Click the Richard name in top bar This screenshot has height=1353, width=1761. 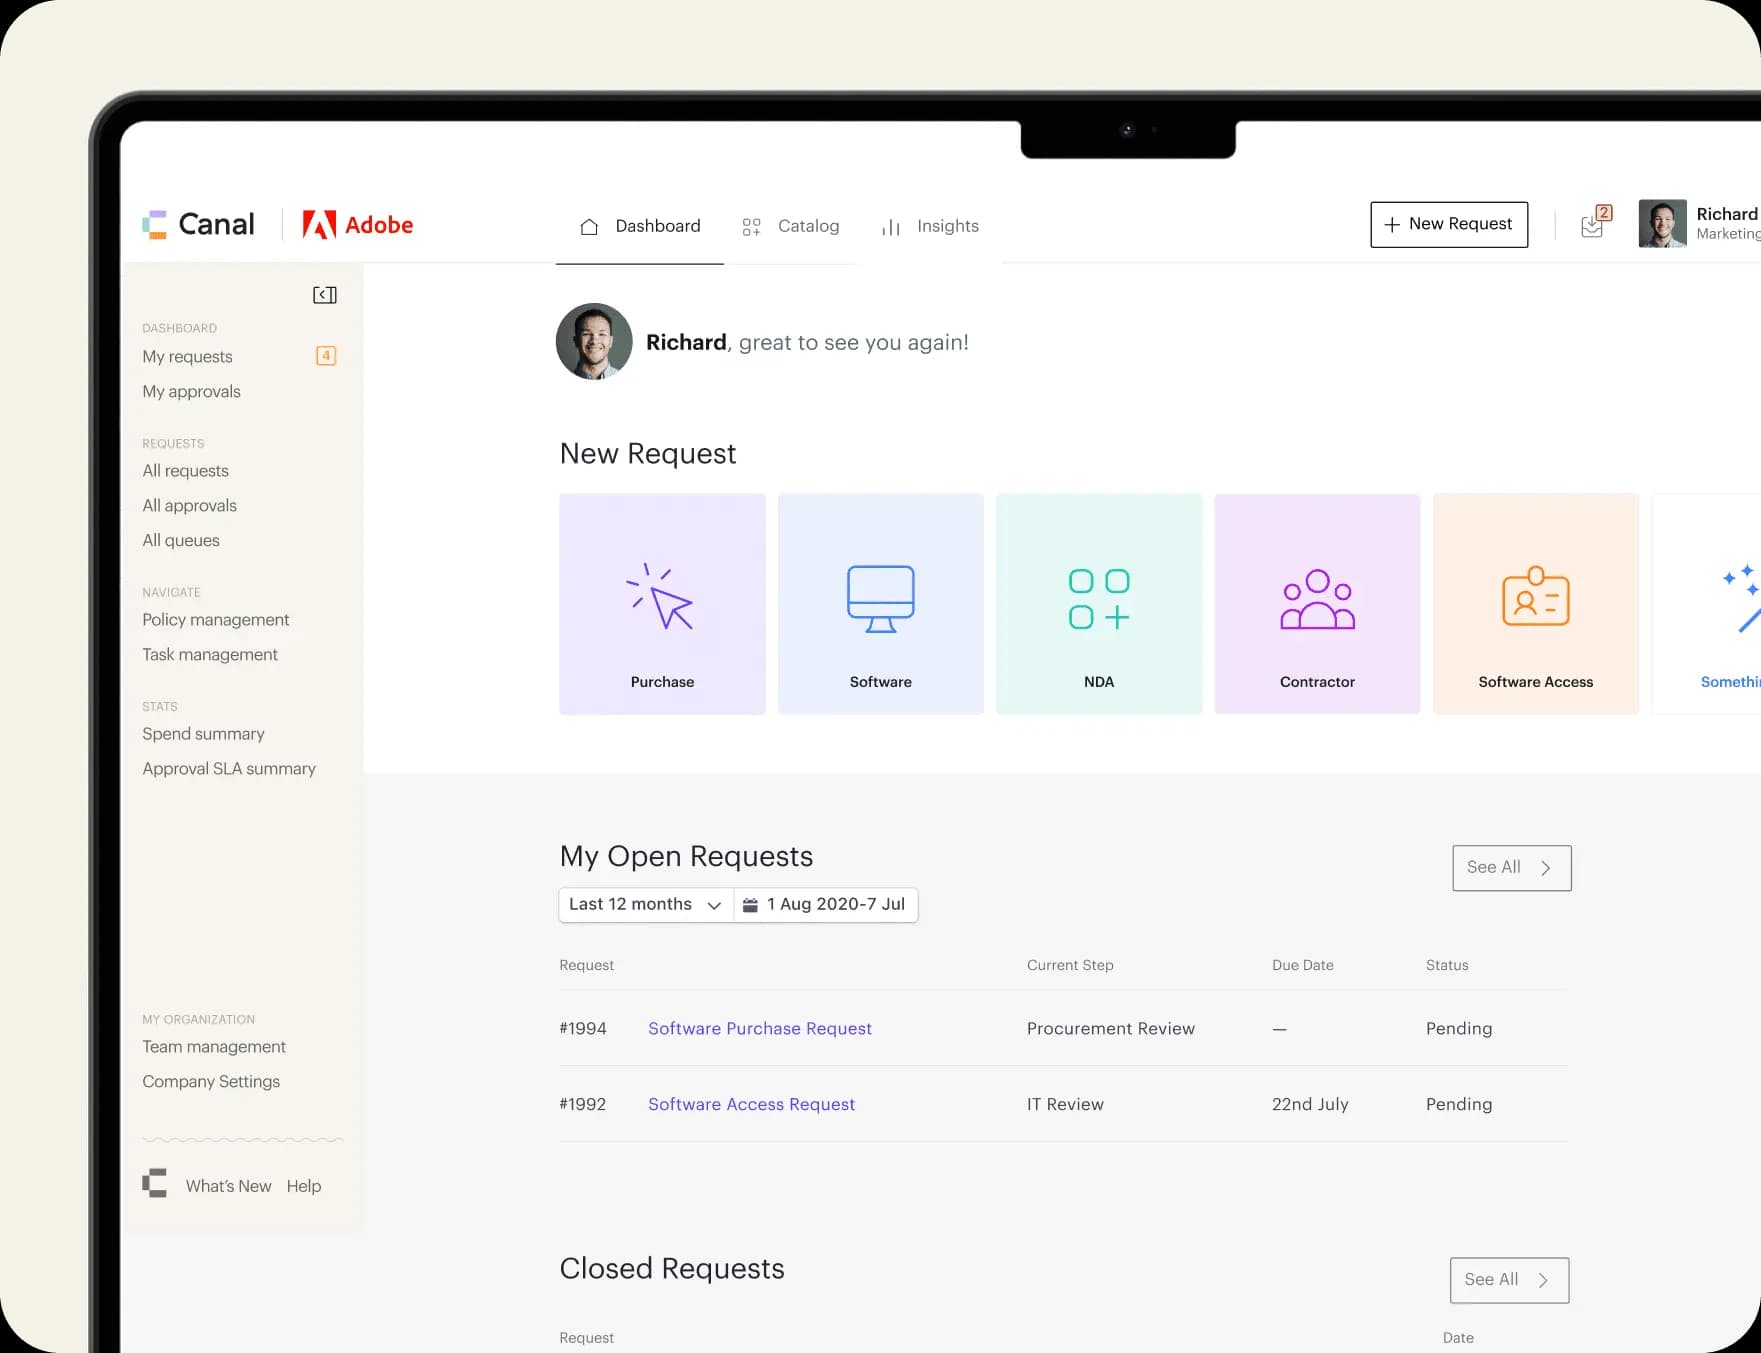(x=1727, y=214)
